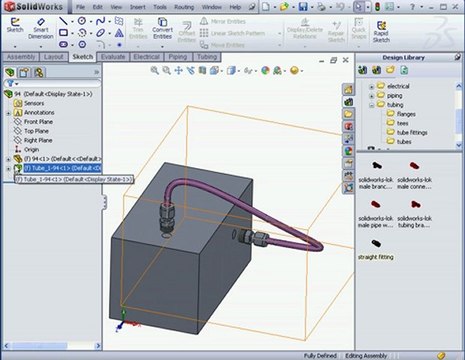Select the Line sketch tool
Viewport: 465px width, 360px height.
click(63, 21)
